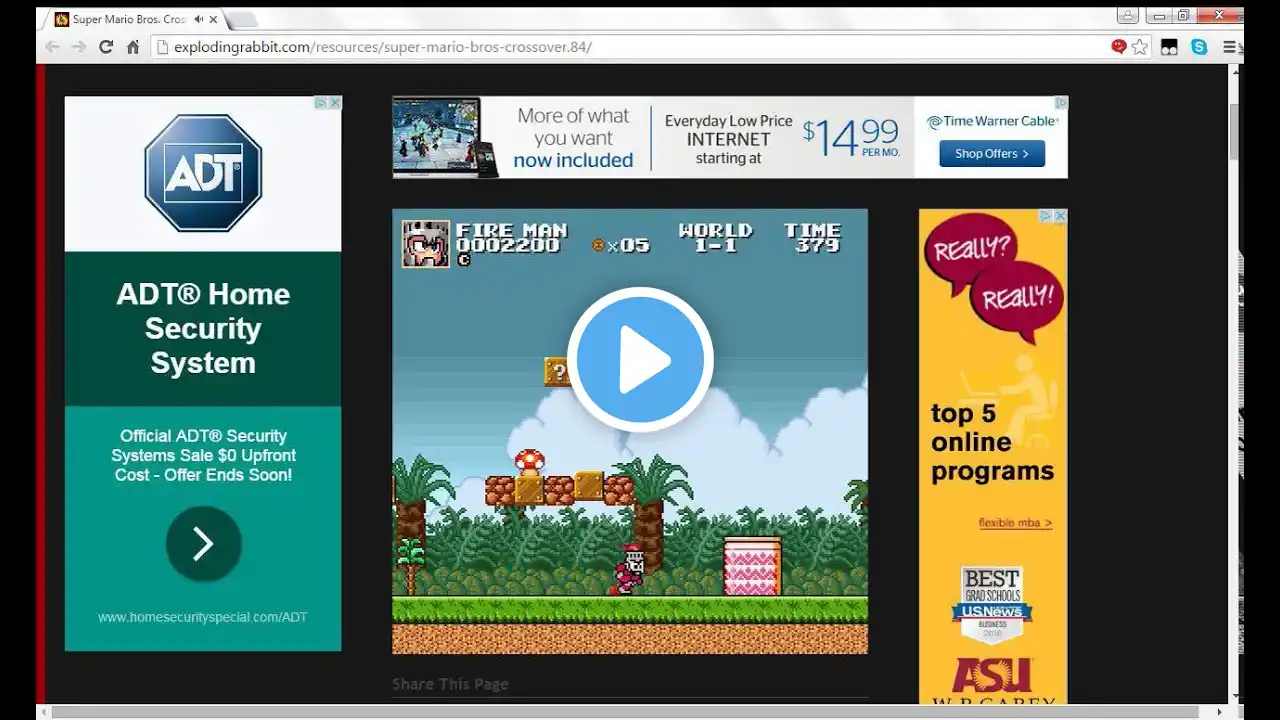Open a new browser tab
Screen dimensions: 1280x720
coord(243,19)
